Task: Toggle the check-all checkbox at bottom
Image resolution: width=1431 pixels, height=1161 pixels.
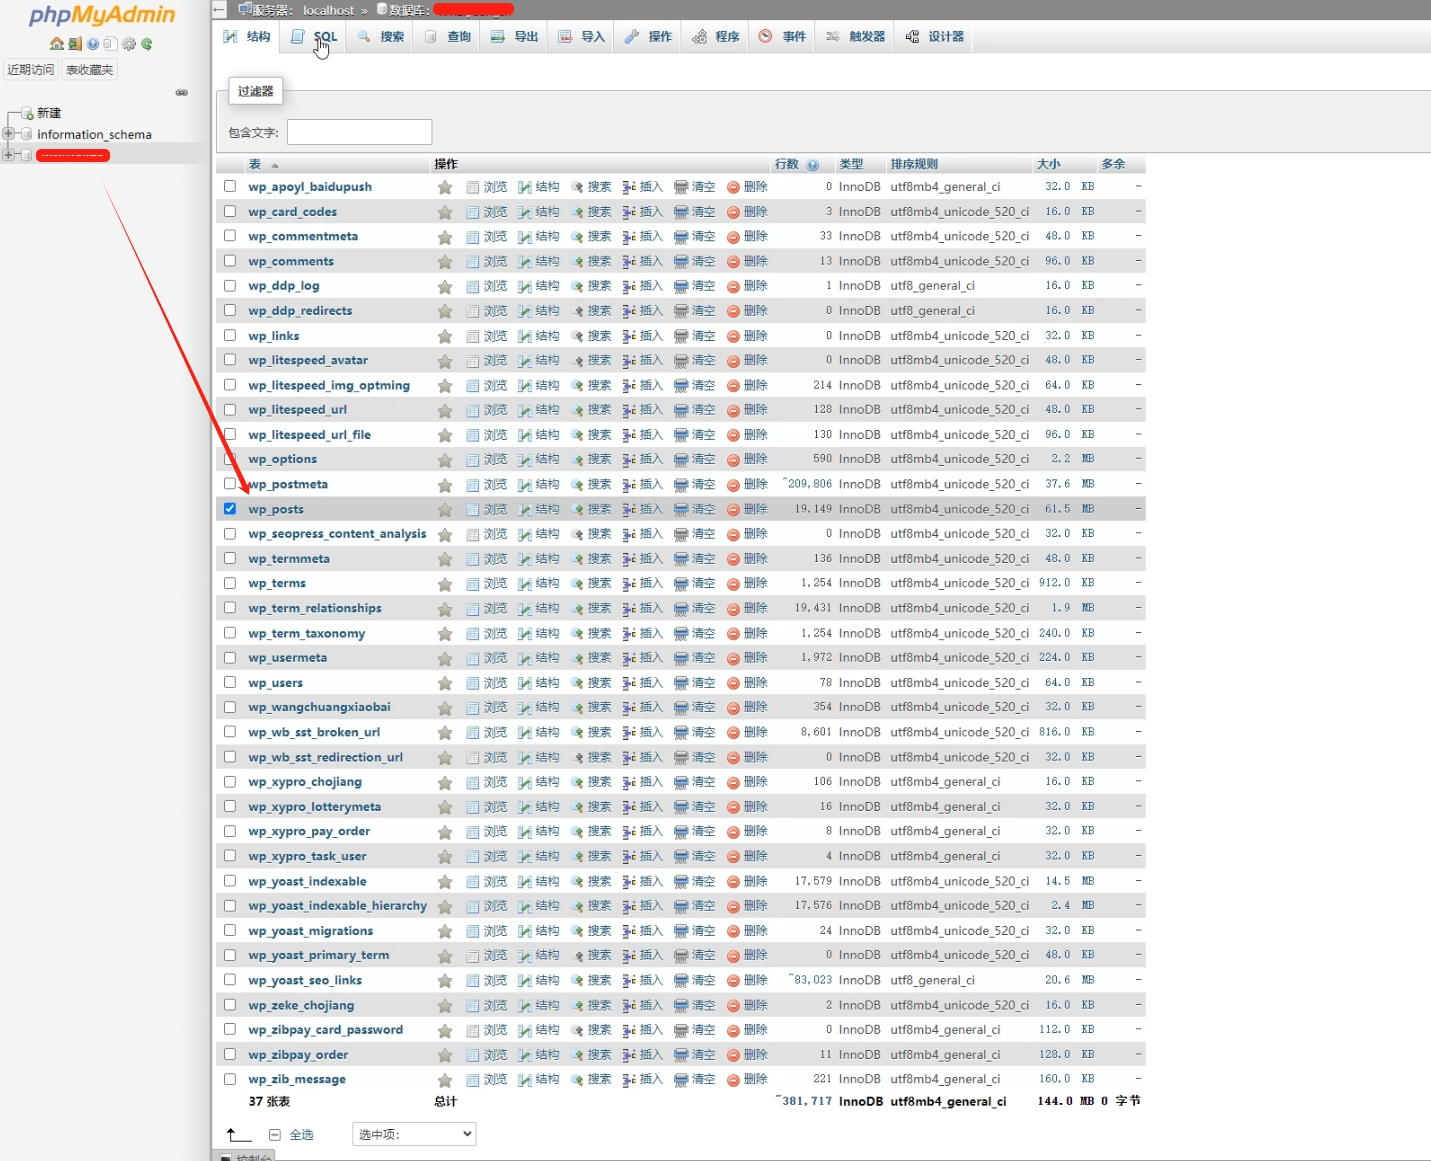Action: coord(275,1135)
